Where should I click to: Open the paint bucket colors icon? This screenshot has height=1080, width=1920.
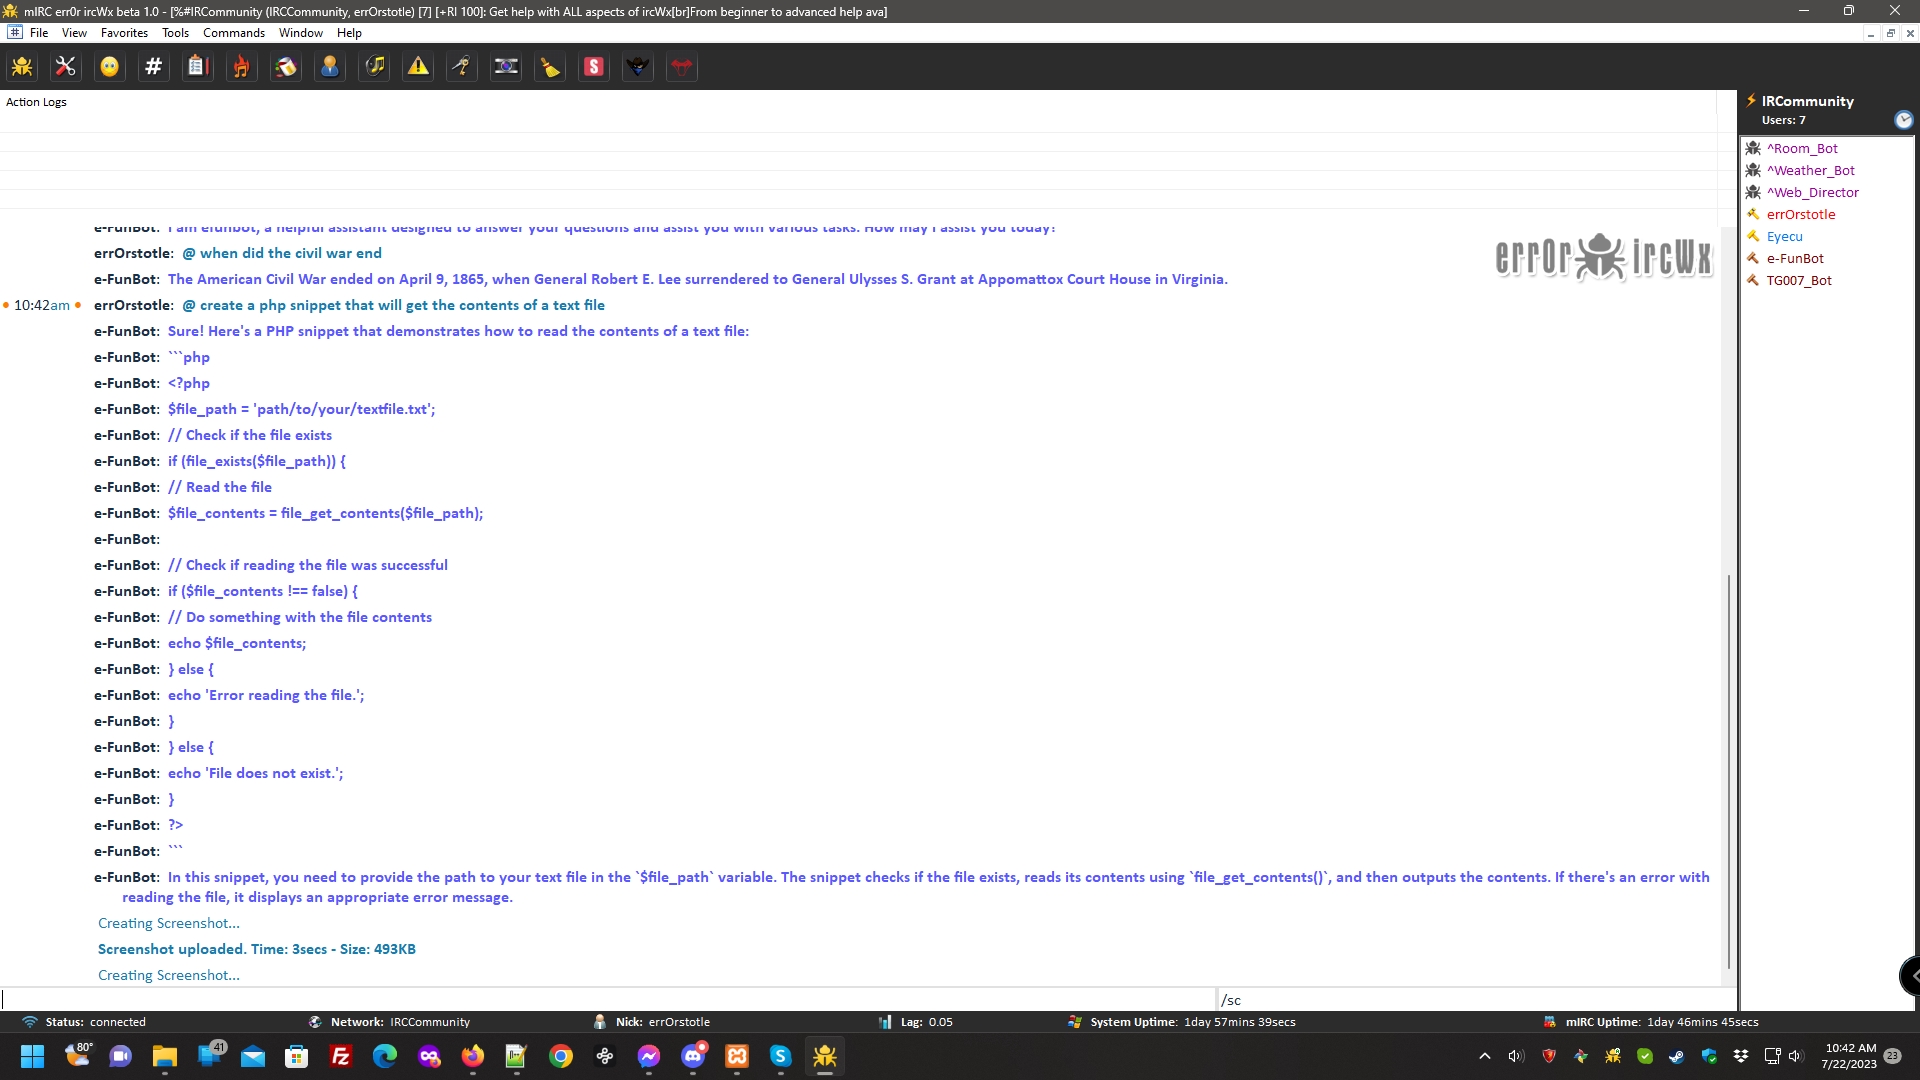coord(286,67)
